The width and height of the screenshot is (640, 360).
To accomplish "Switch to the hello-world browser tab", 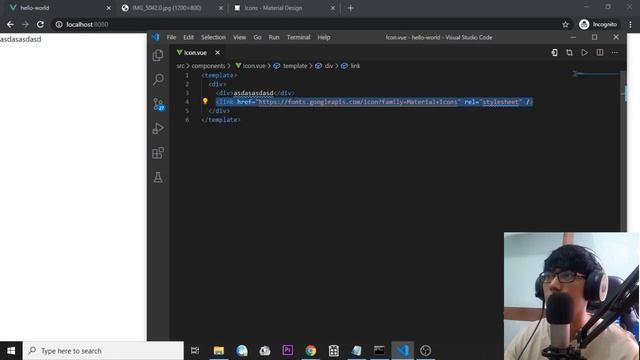I will pos(57,8).
